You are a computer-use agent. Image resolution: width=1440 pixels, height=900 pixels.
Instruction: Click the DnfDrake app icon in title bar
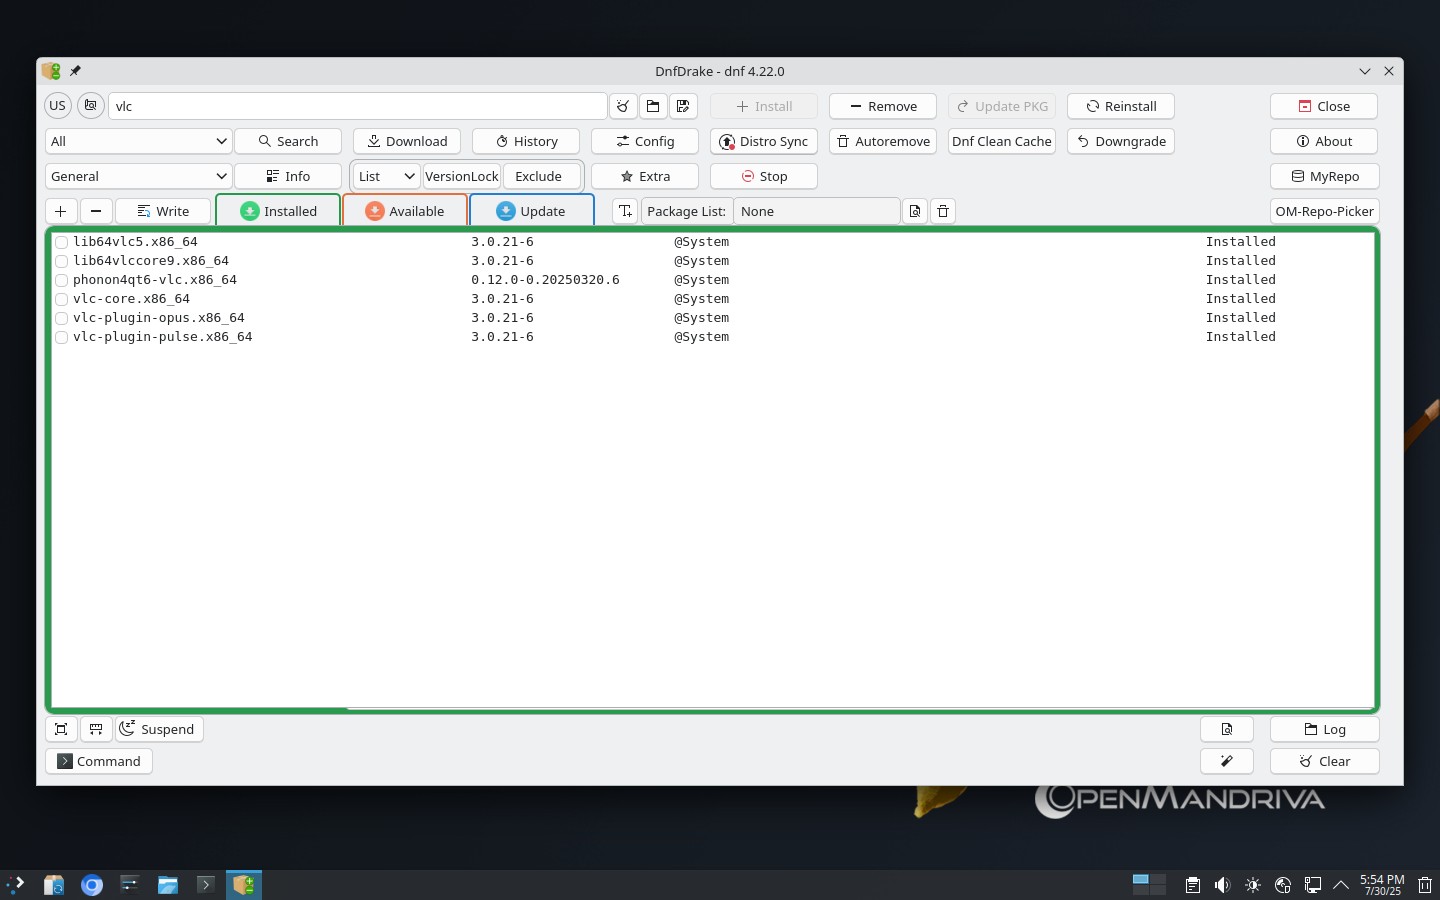[x=51, y=71]
